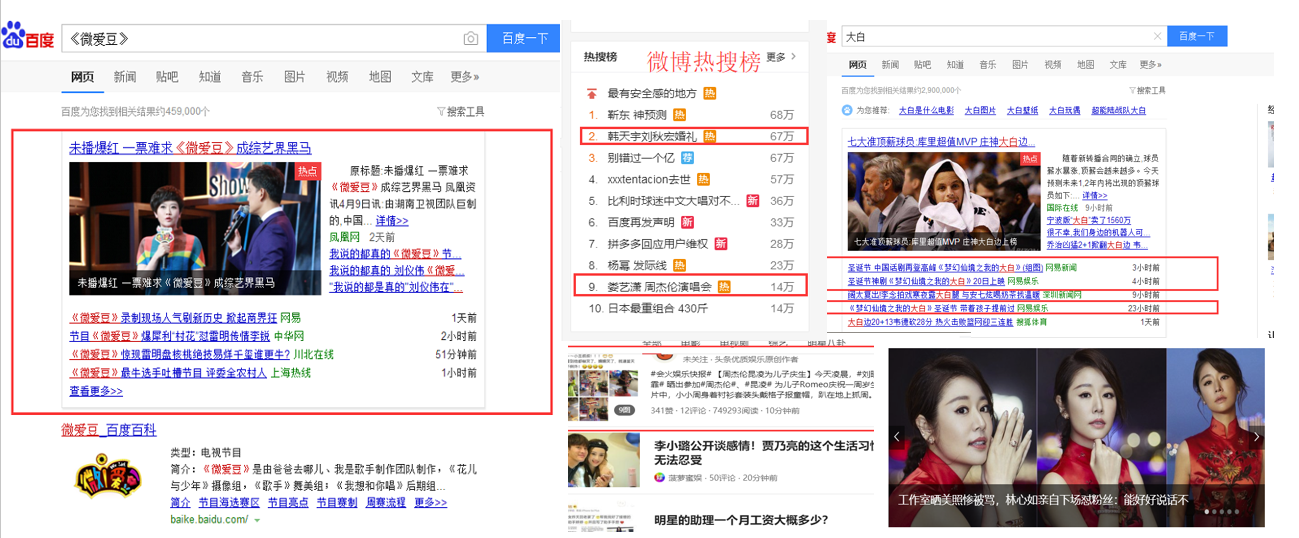Viewport: 1299px width, 538px height.
Task: Open headline 七大准顶薪球员:库里超值MVP
Action: click(941, 142)
